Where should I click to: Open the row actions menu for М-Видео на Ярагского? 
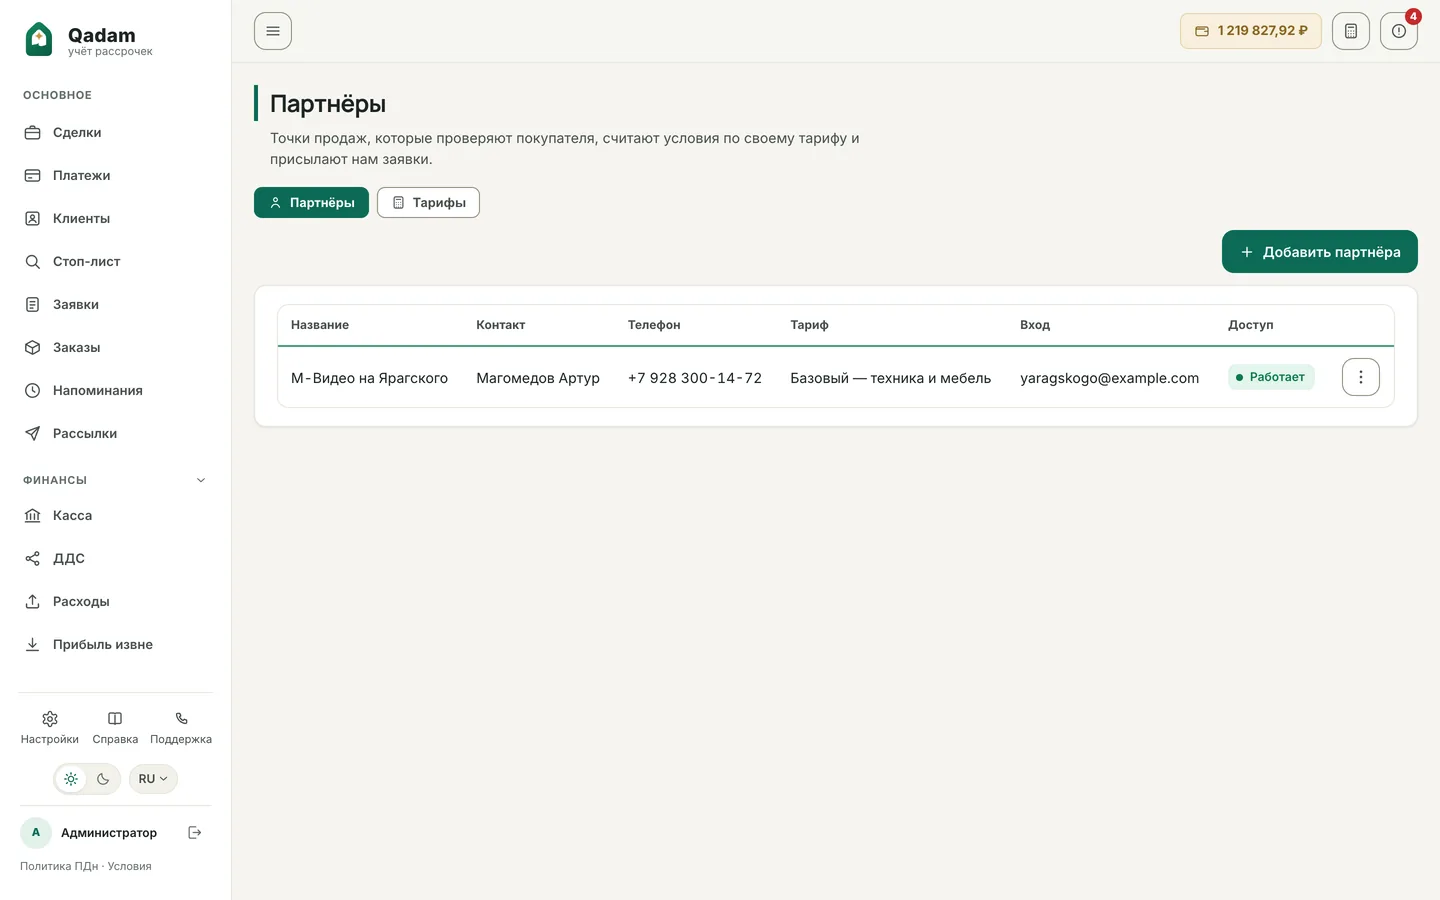pos(1361,377)
